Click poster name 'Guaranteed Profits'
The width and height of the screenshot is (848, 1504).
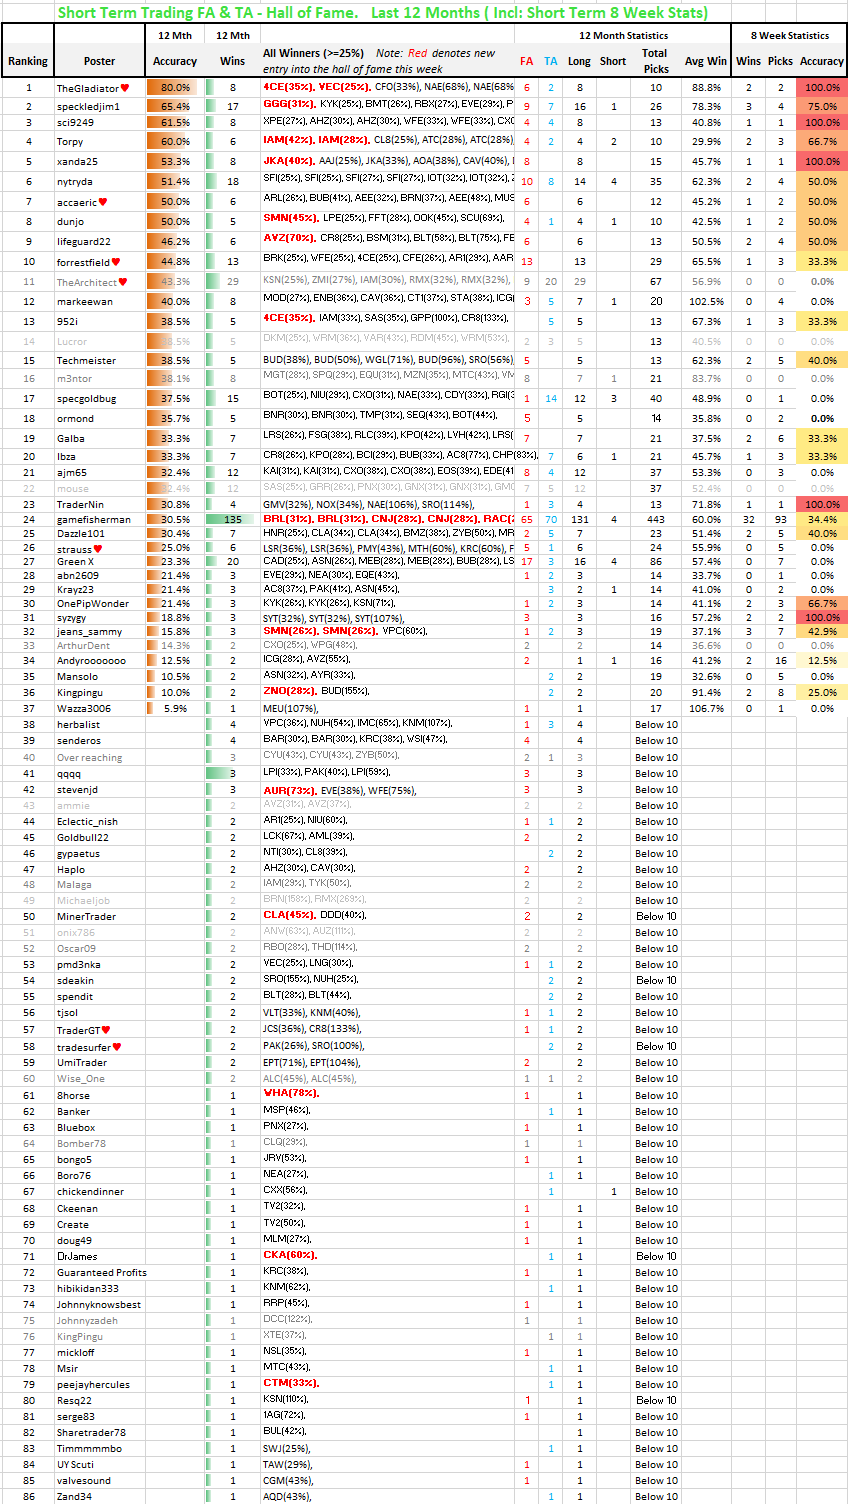click(x=101, y=1273)
